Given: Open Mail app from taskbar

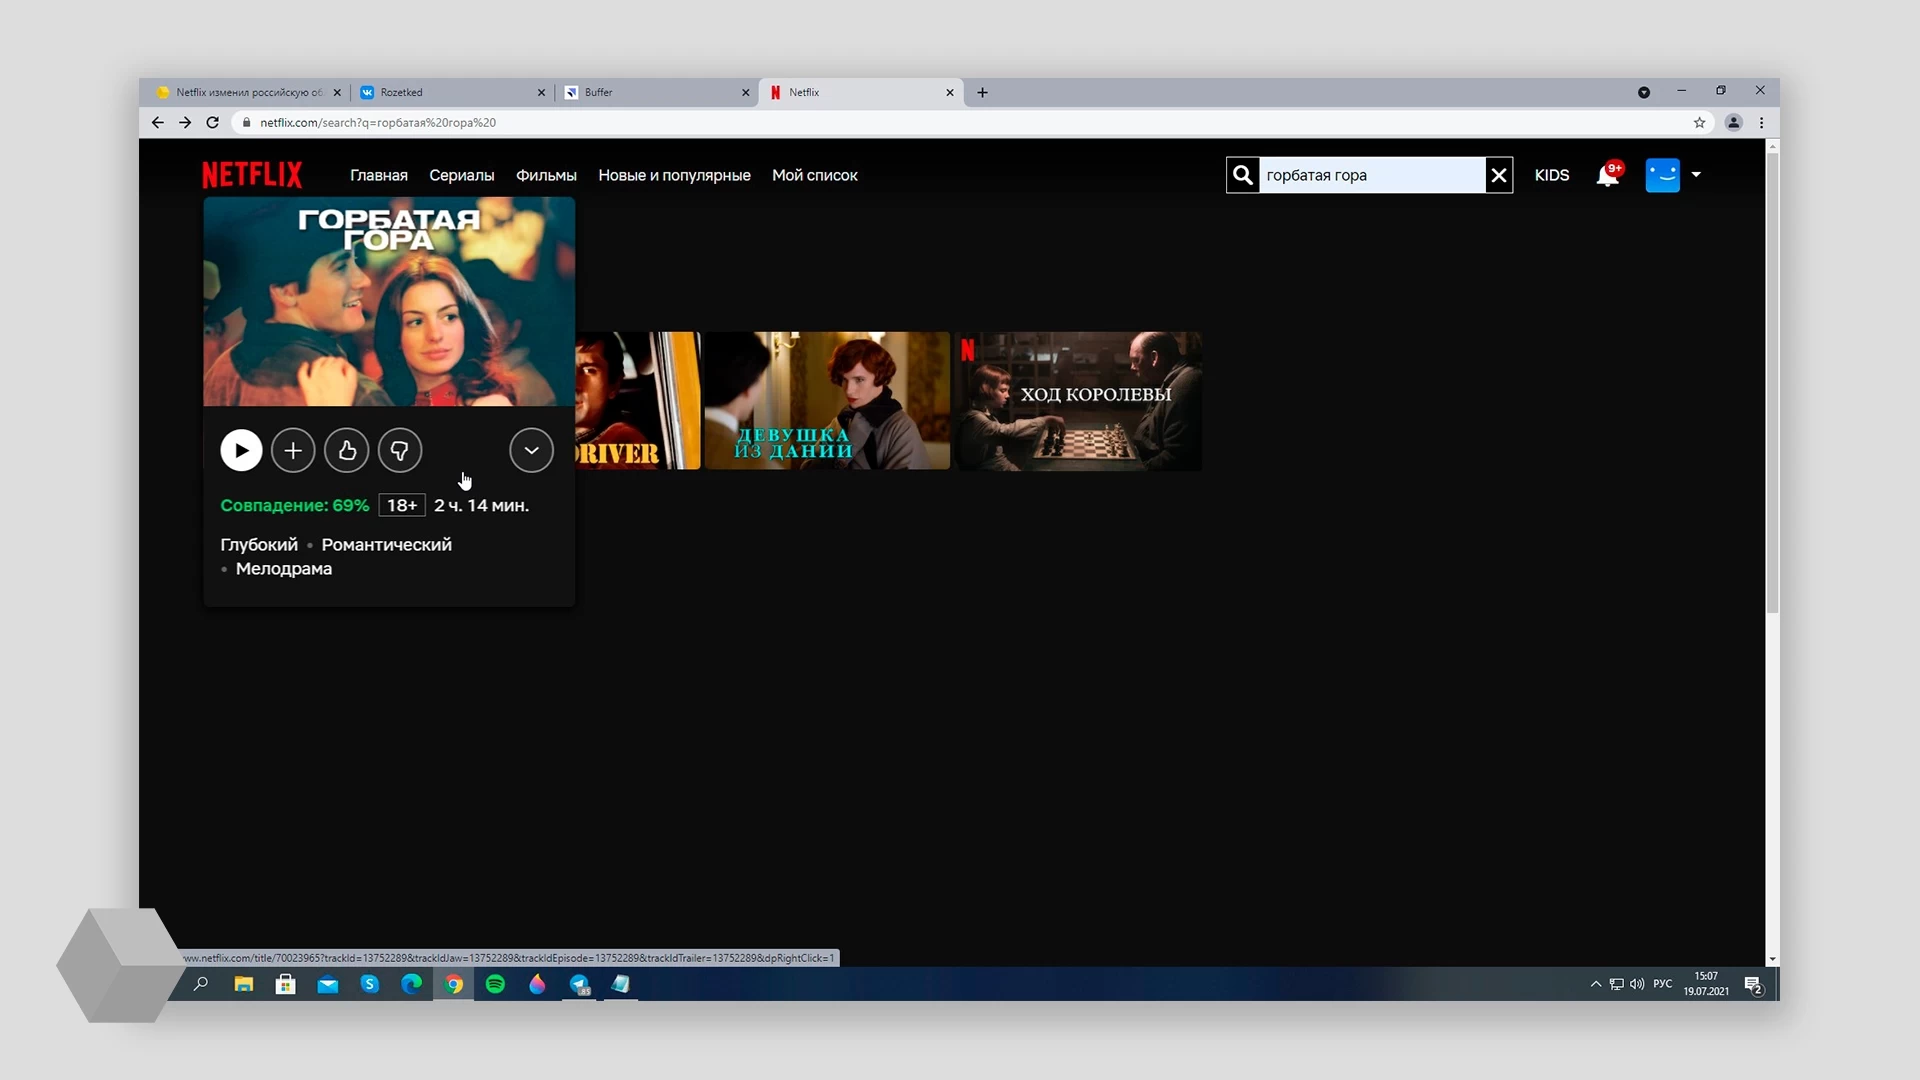Looking at the screenshot, I should click(328, 984).
